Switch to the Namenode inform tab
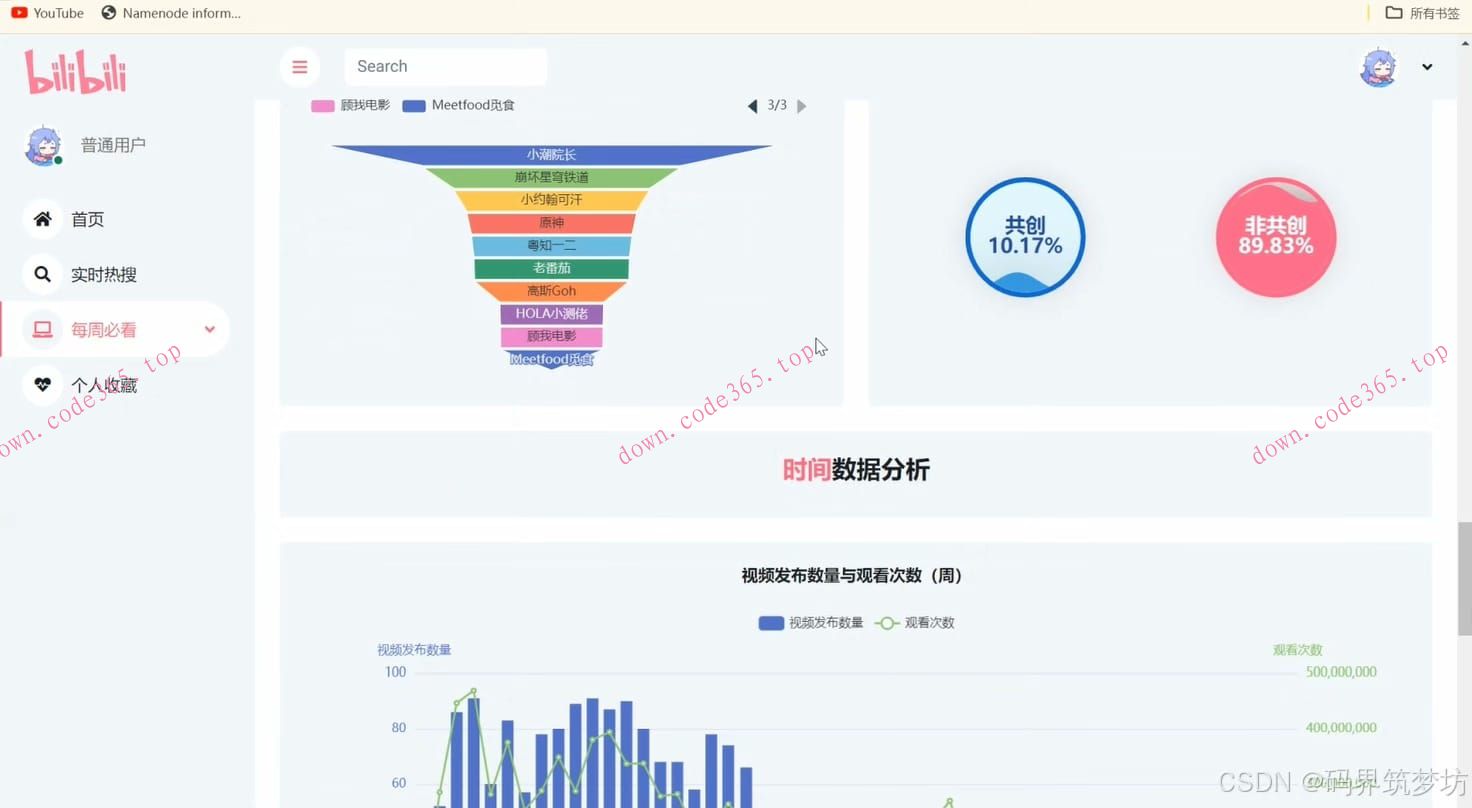The height and width of the screenshot is (808, 1472). [x=170, y=13]
